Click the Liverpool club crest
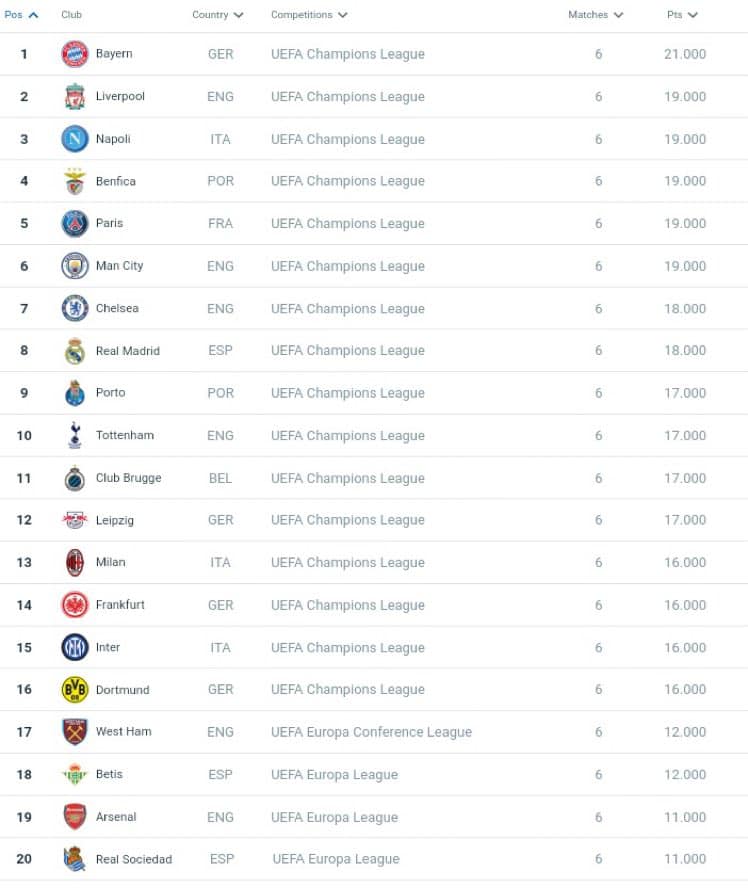 click(x=74, y=96)
